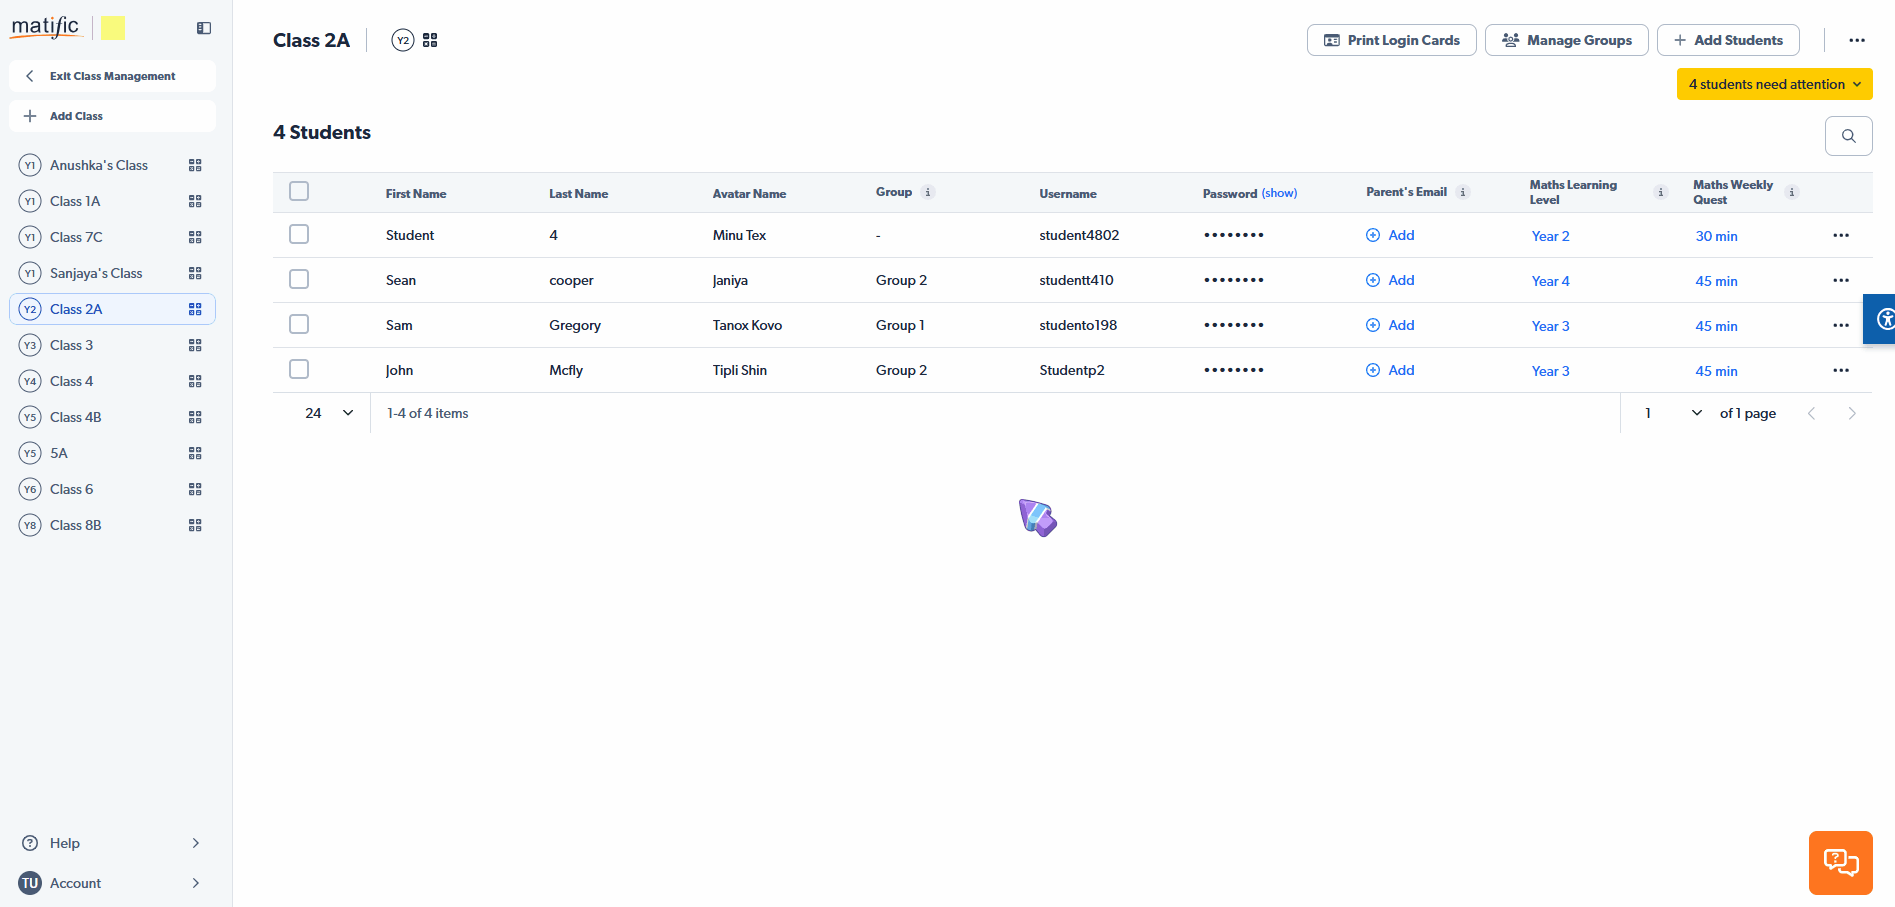Image resolution: width=1895 pixels, height=907 pixels.
Task: Open the Help menu in sidebar
Action: [x=111, y=843]
